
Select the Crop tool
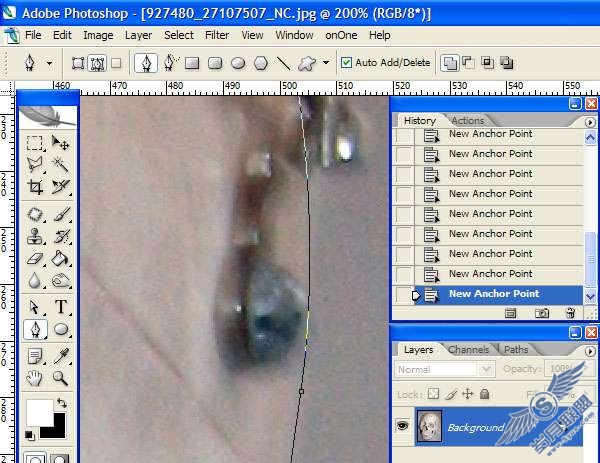[35, 187]
